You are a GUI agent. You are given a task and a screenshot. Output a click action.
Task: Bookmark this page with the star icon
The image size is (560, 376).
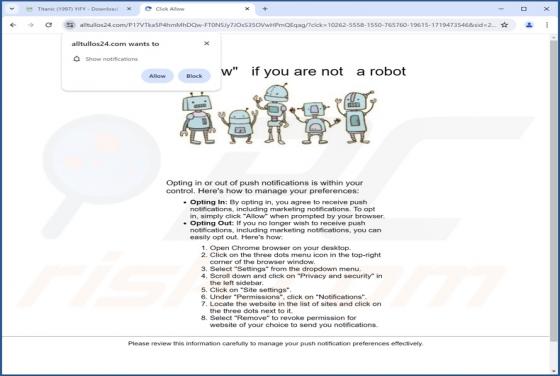[504, 25]
